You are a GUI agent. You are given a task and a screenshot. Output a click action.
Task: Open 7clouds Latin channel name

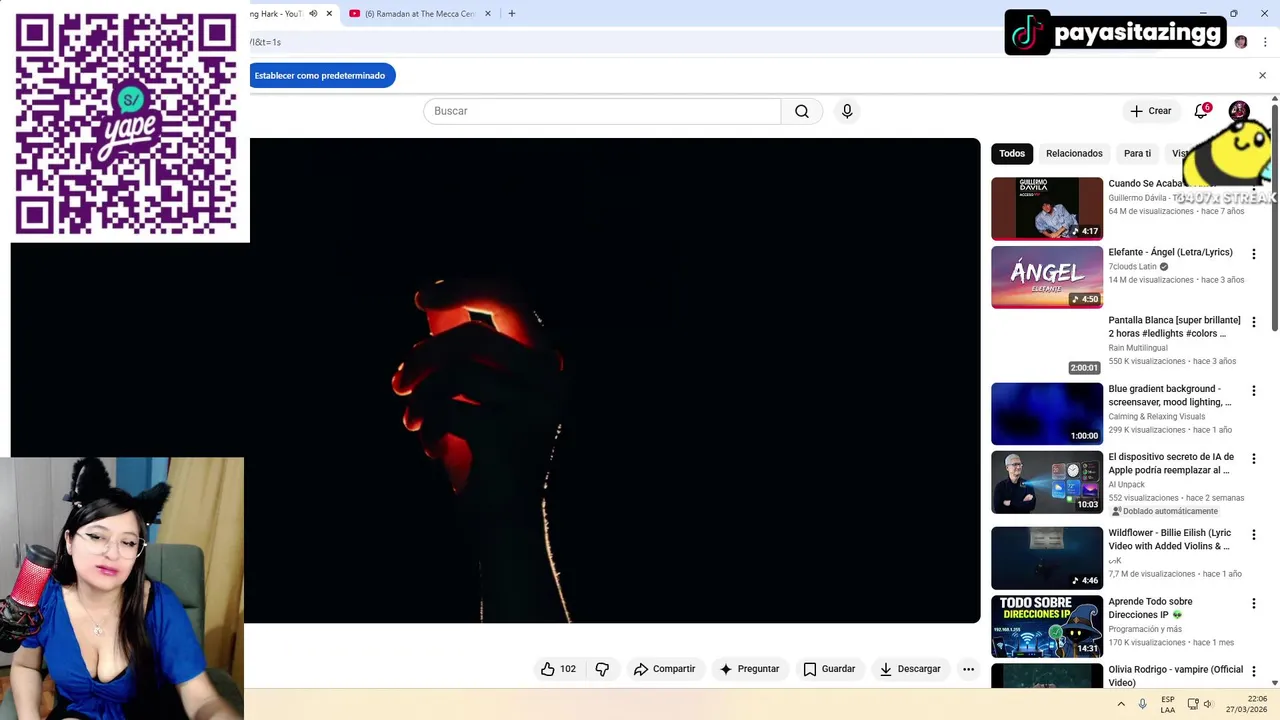(x=1132, y=267)
